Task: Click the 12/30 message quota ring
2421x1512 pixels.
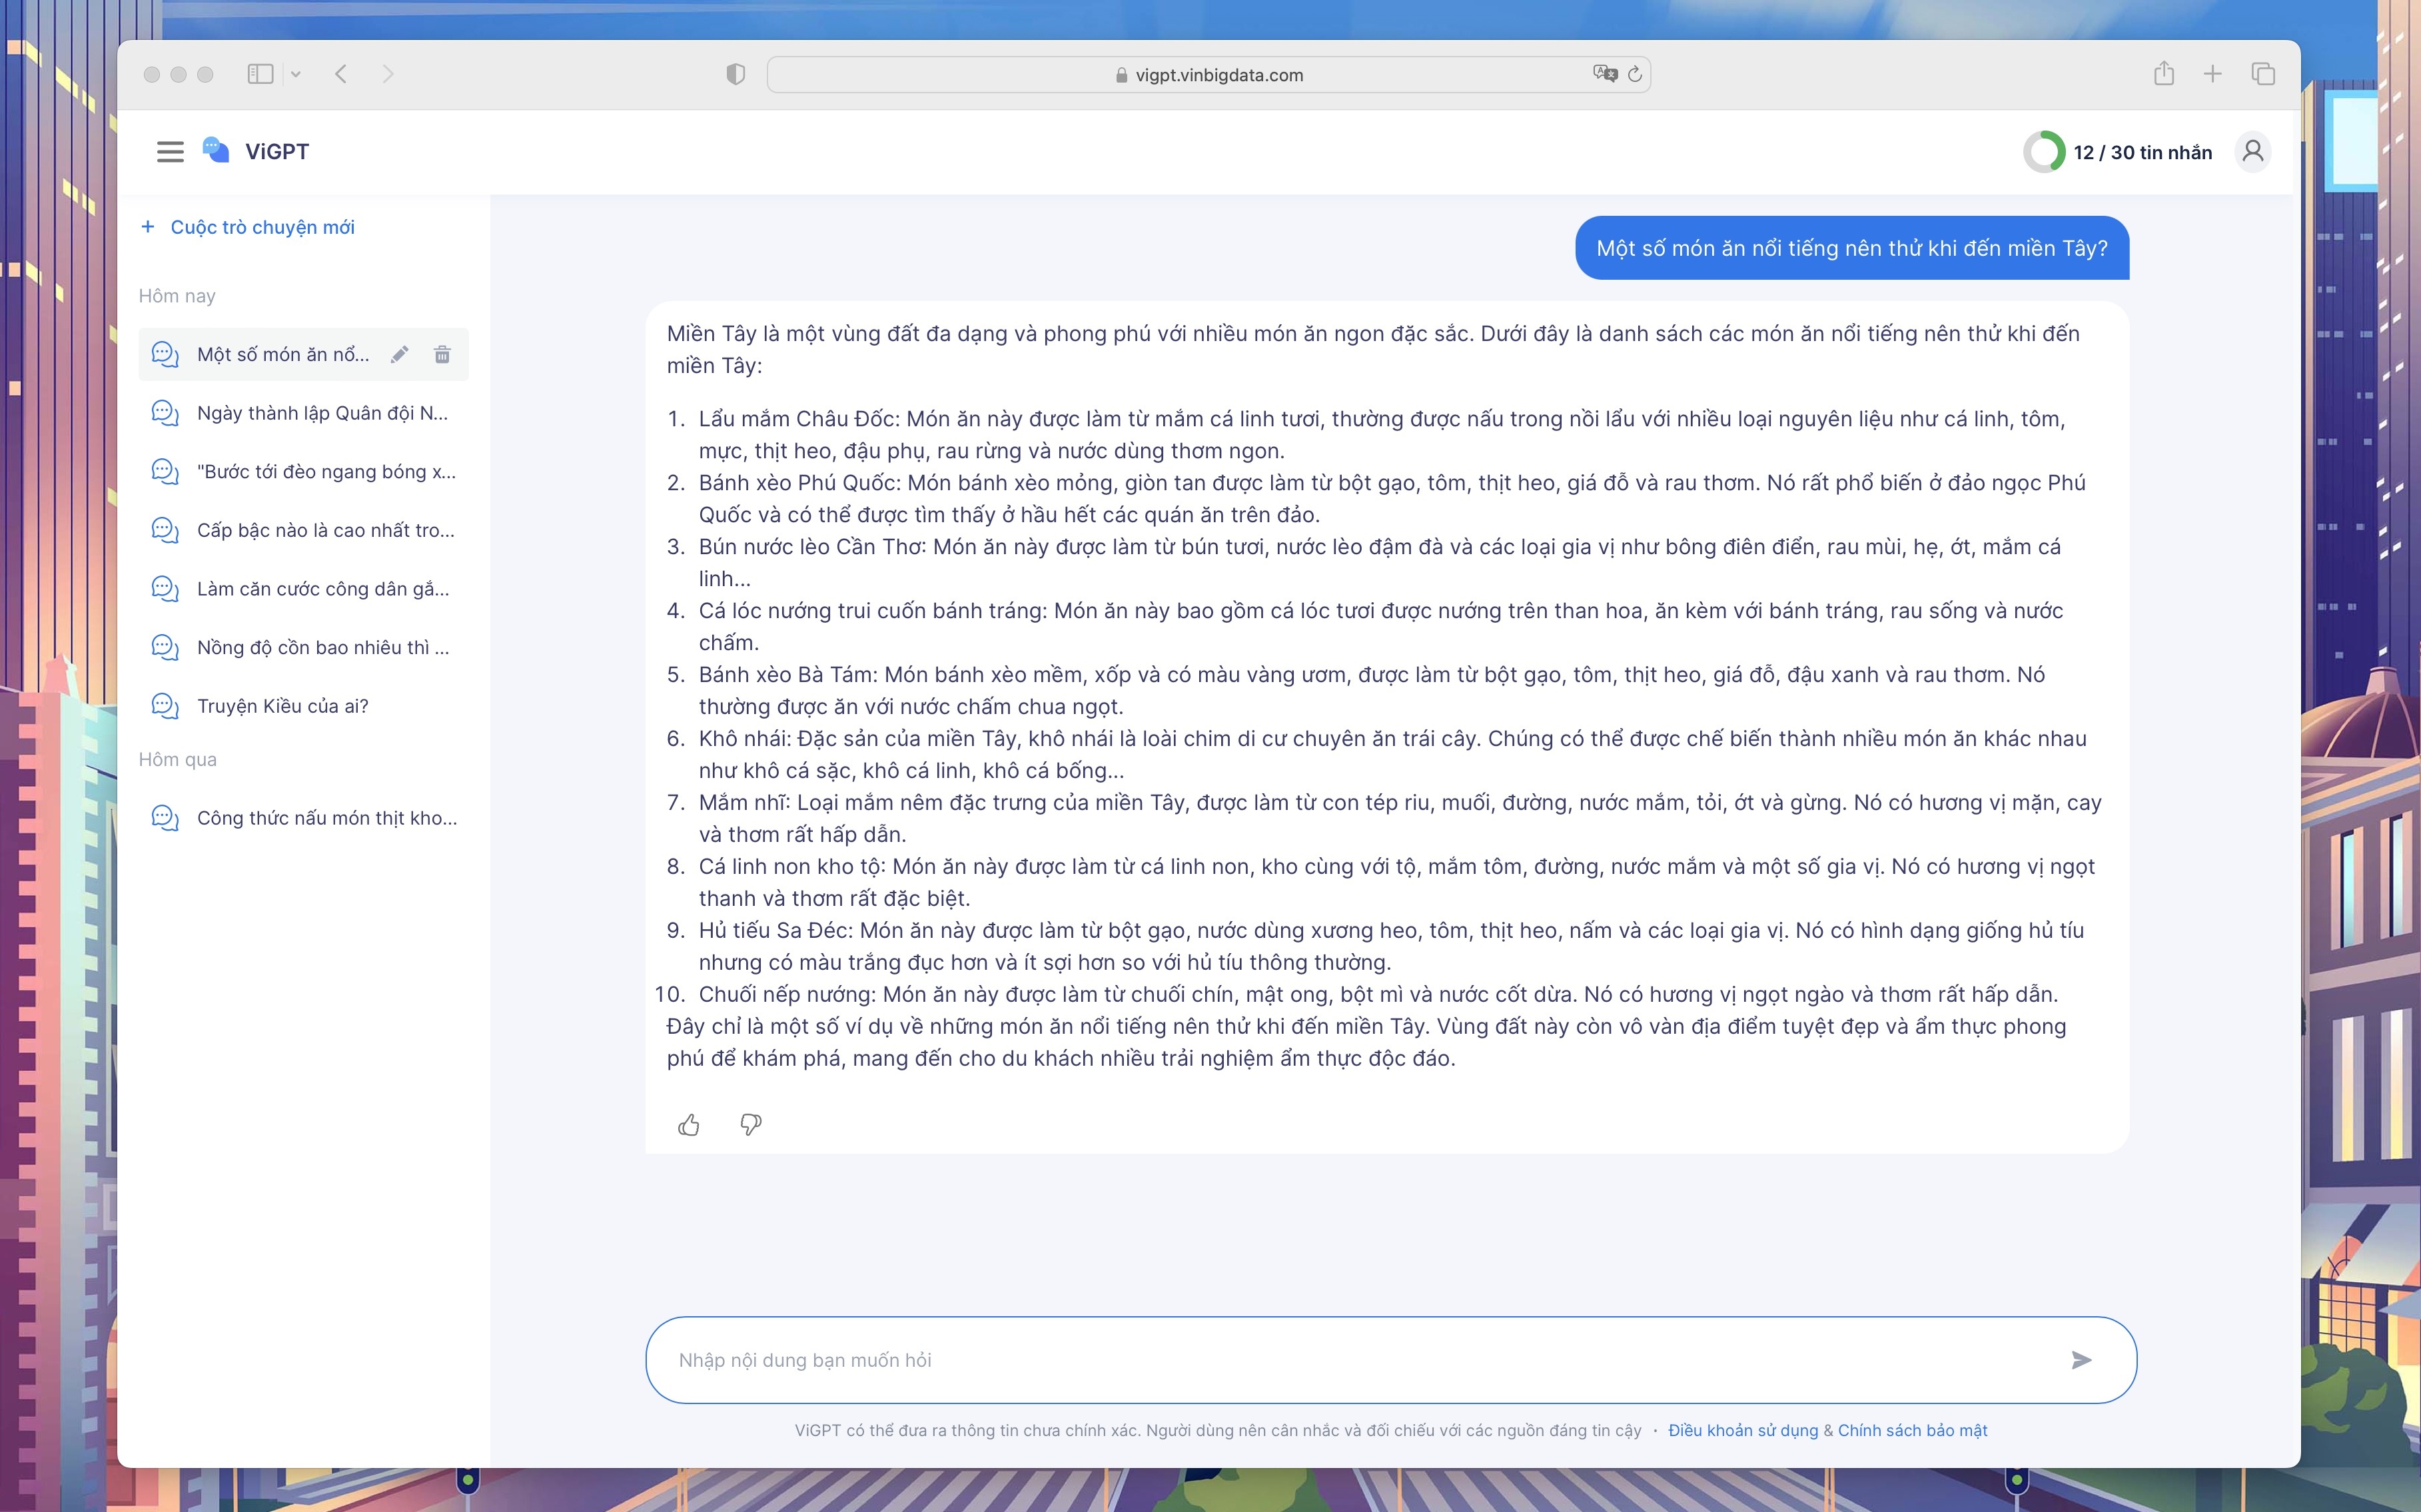Action: coord(2044,151)
